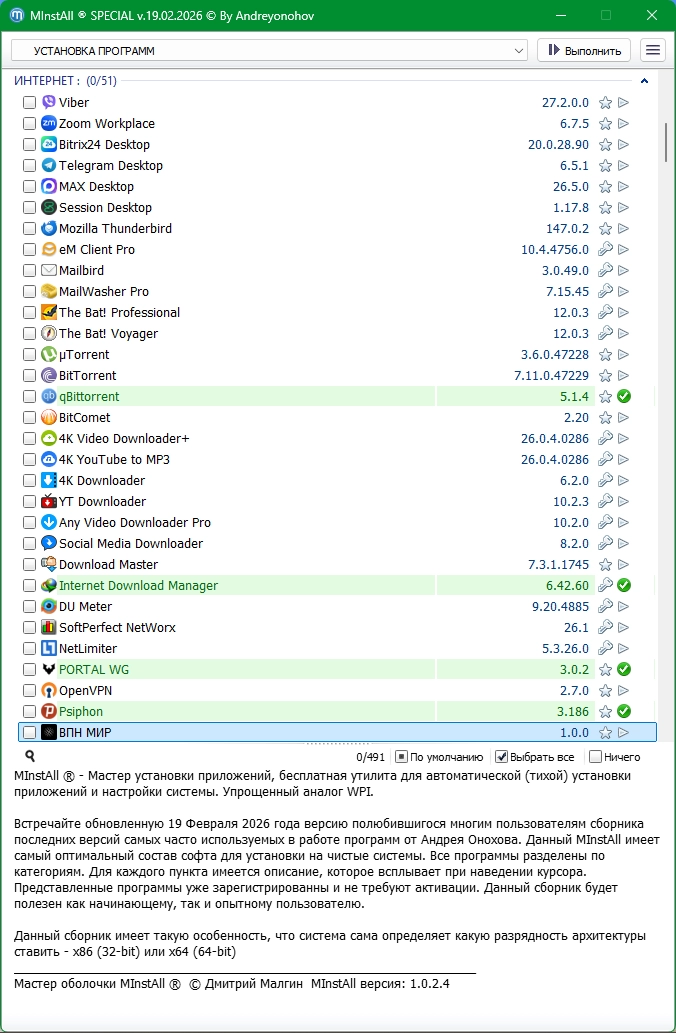Click the Telegram Desktop icon
This screenshot has height=1033, width=676.
pyautogui.click(x=49, y=165)
